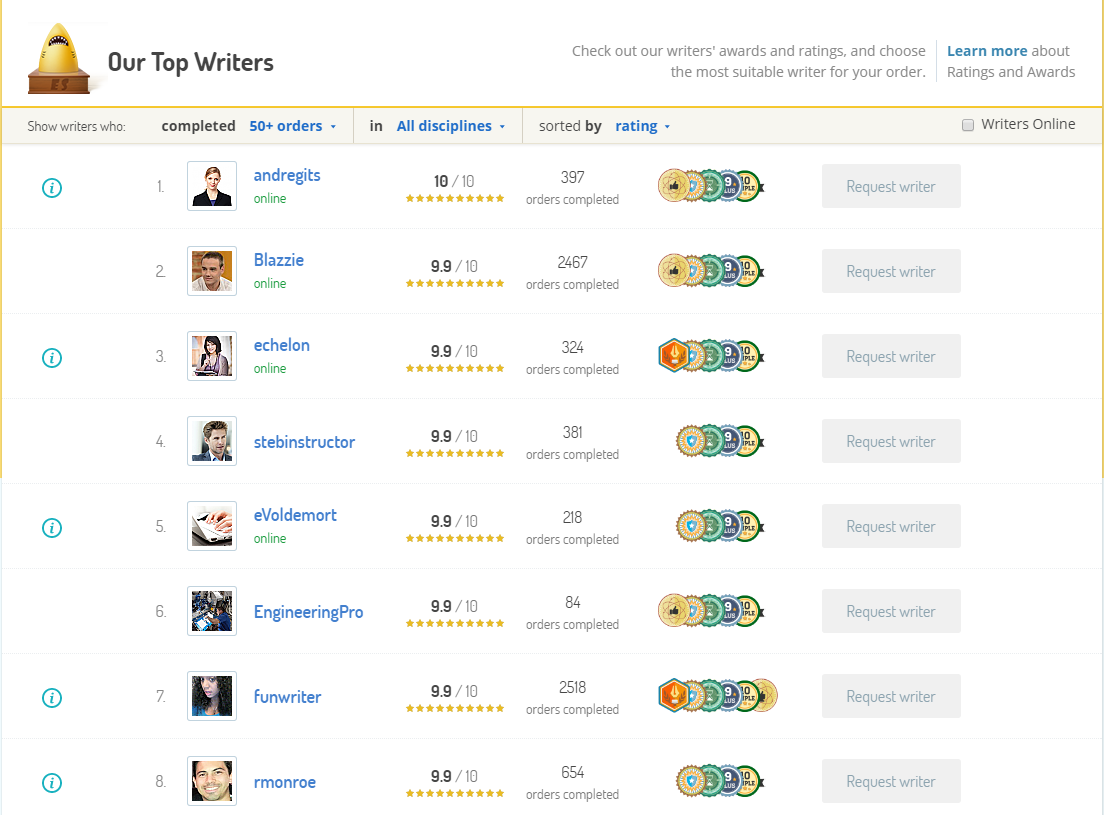Click the shark trophy logo
Viewport: 1104px width, 815px height.
tap(59, 59)
